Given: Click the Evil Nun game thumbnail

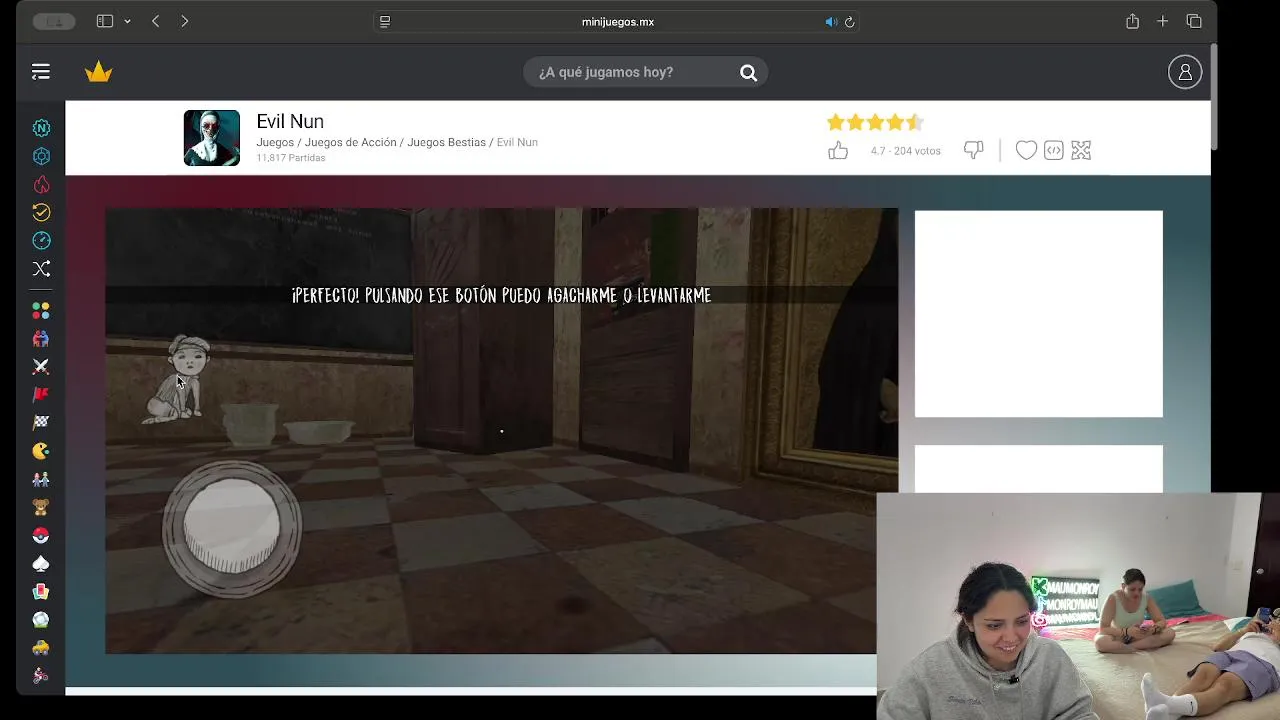Looking at the screenshot, I should point(212,138).
